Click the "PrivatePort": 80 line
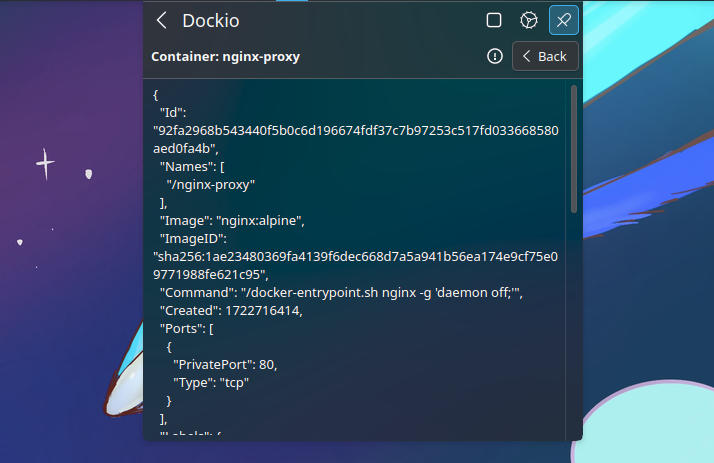 click(225, 365)
